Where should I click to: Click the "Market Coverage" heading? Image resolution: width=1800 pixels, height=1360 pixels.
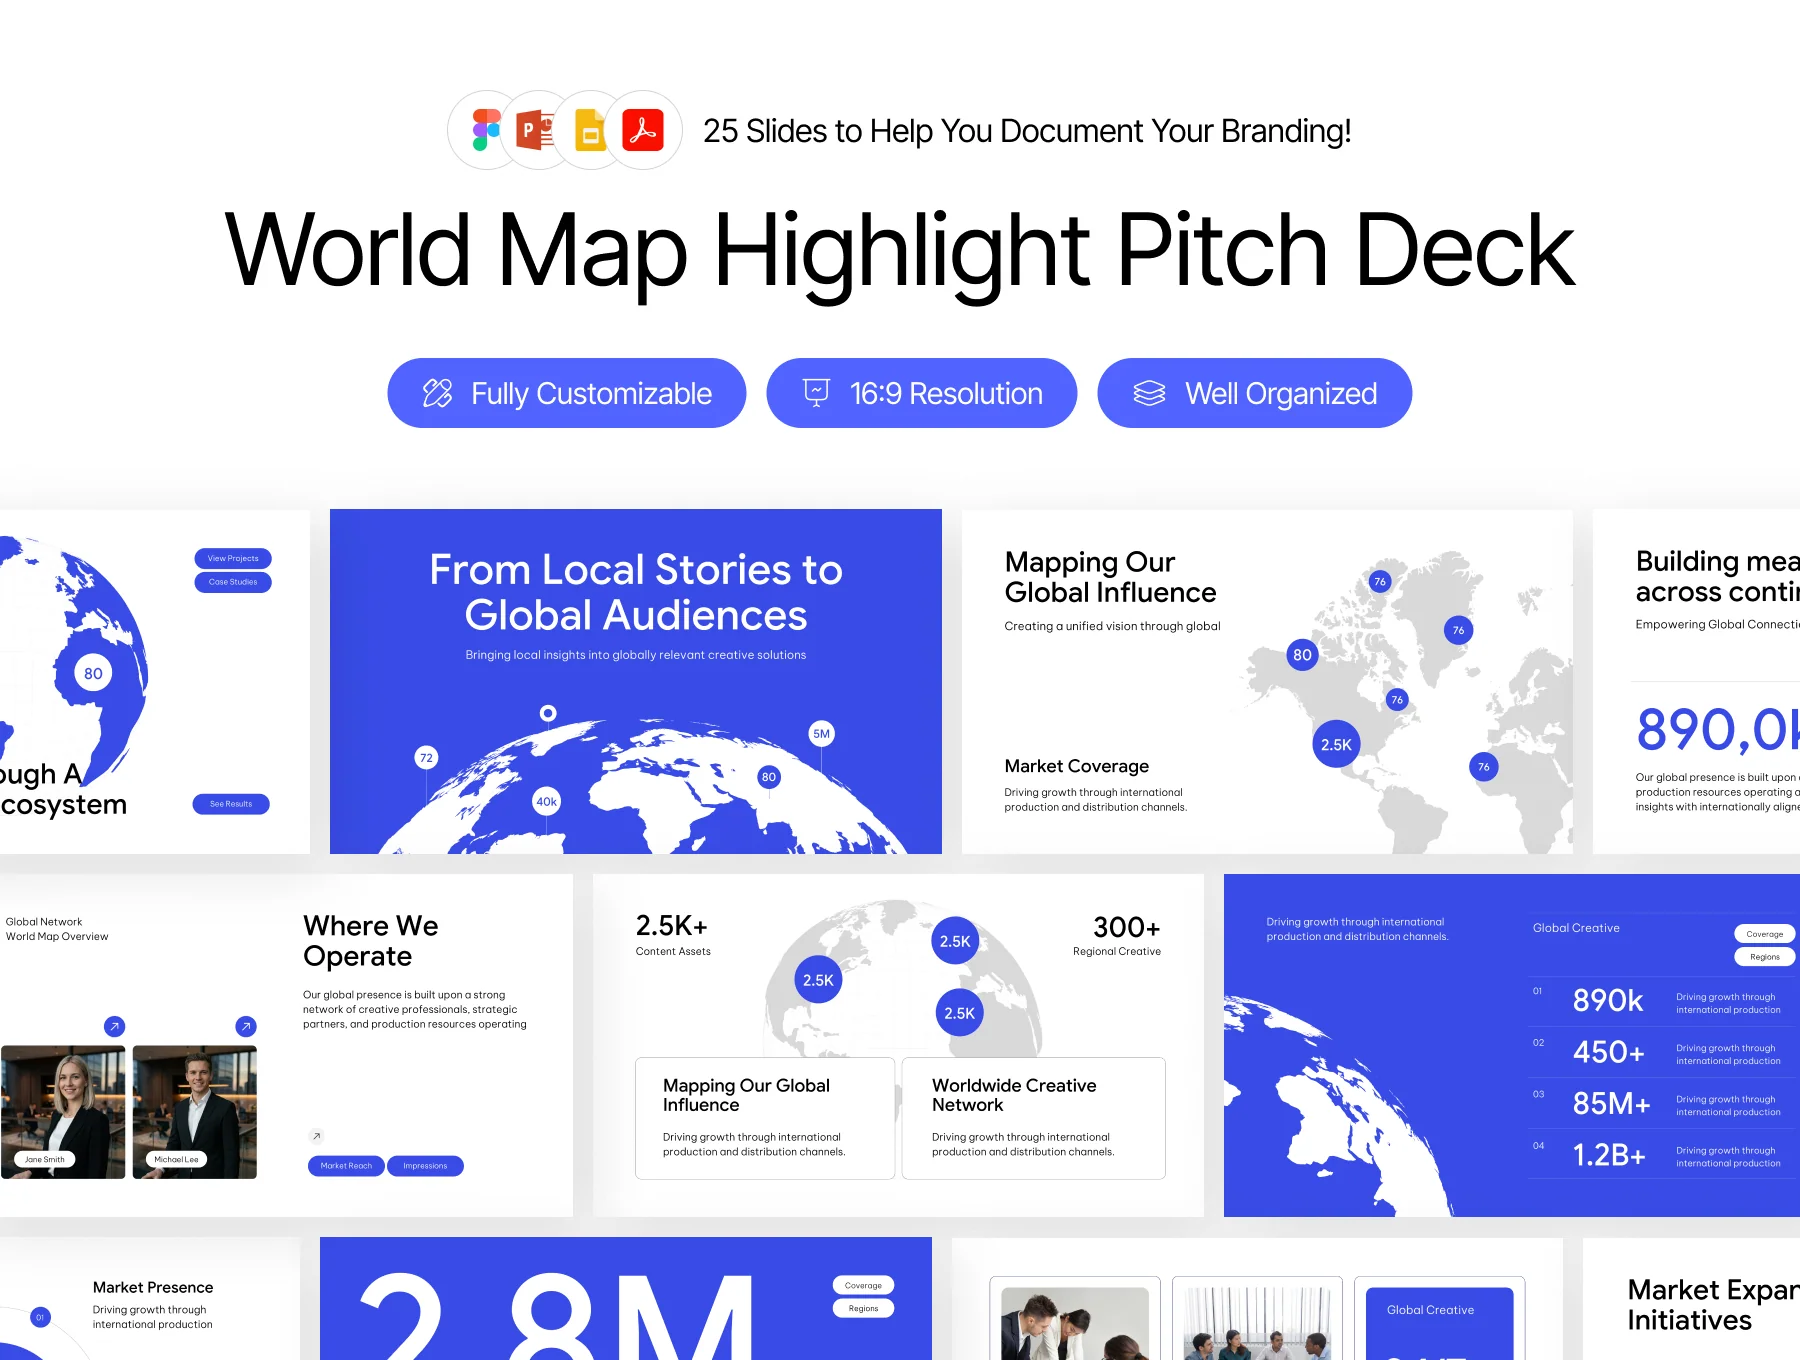pyautogui.click(x=1077, y=766)
